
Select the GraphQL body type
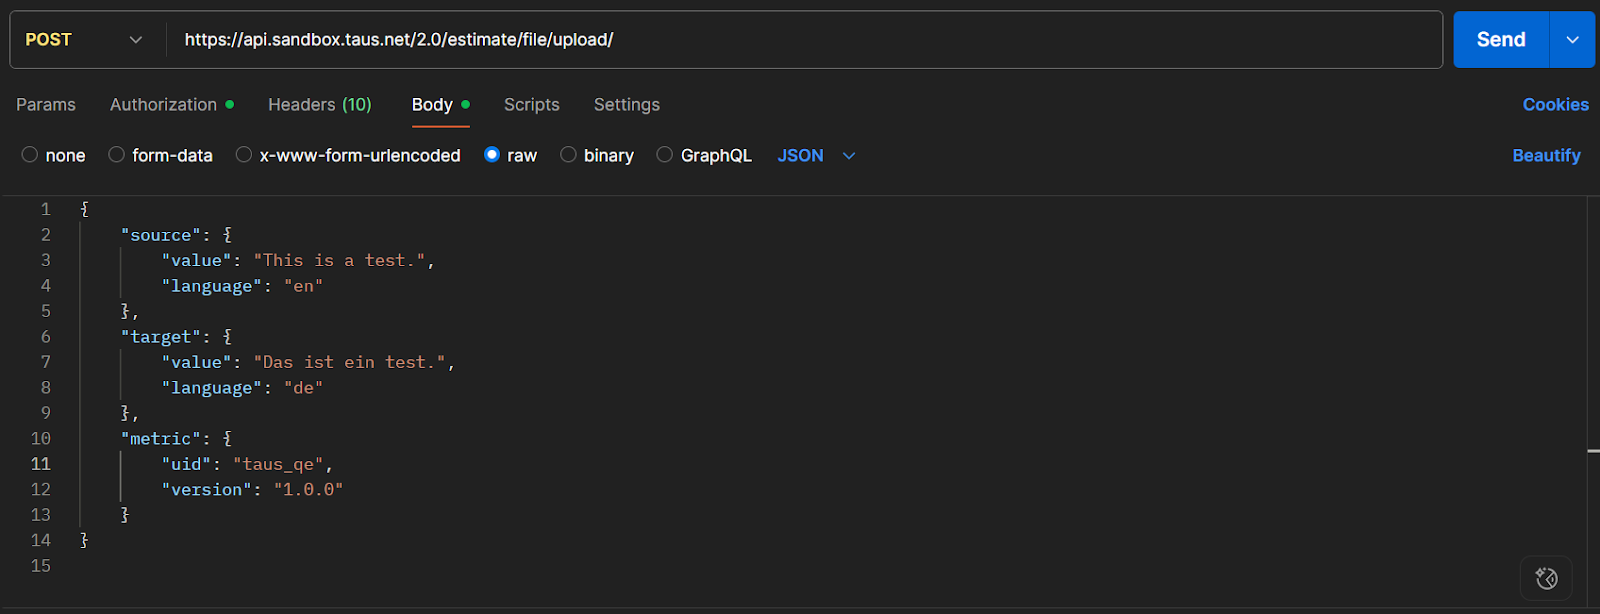pos(704,155)
